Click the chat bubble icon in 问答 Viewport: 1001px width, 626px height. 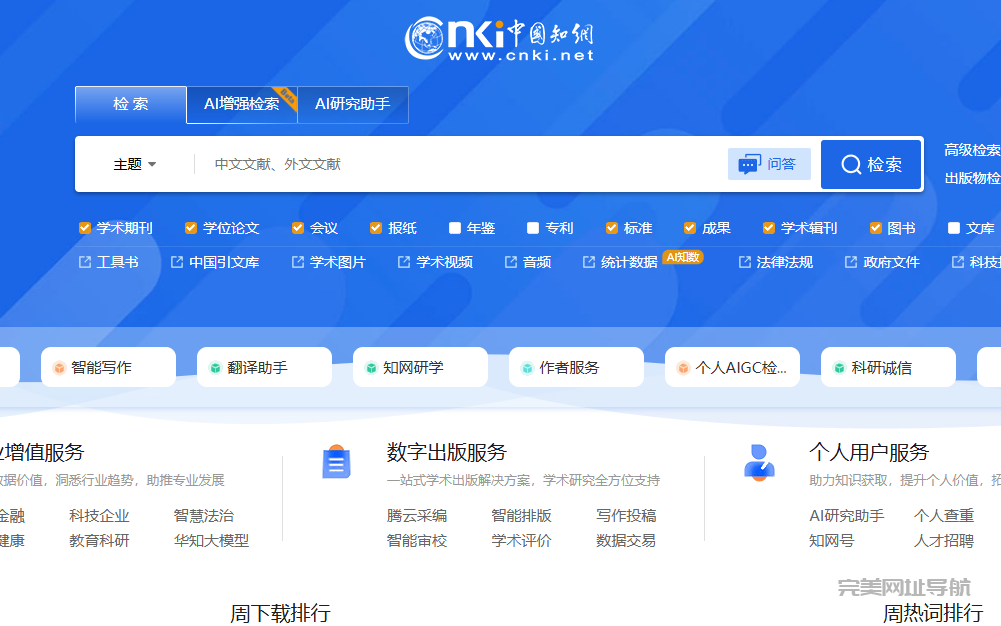[749, 164]
